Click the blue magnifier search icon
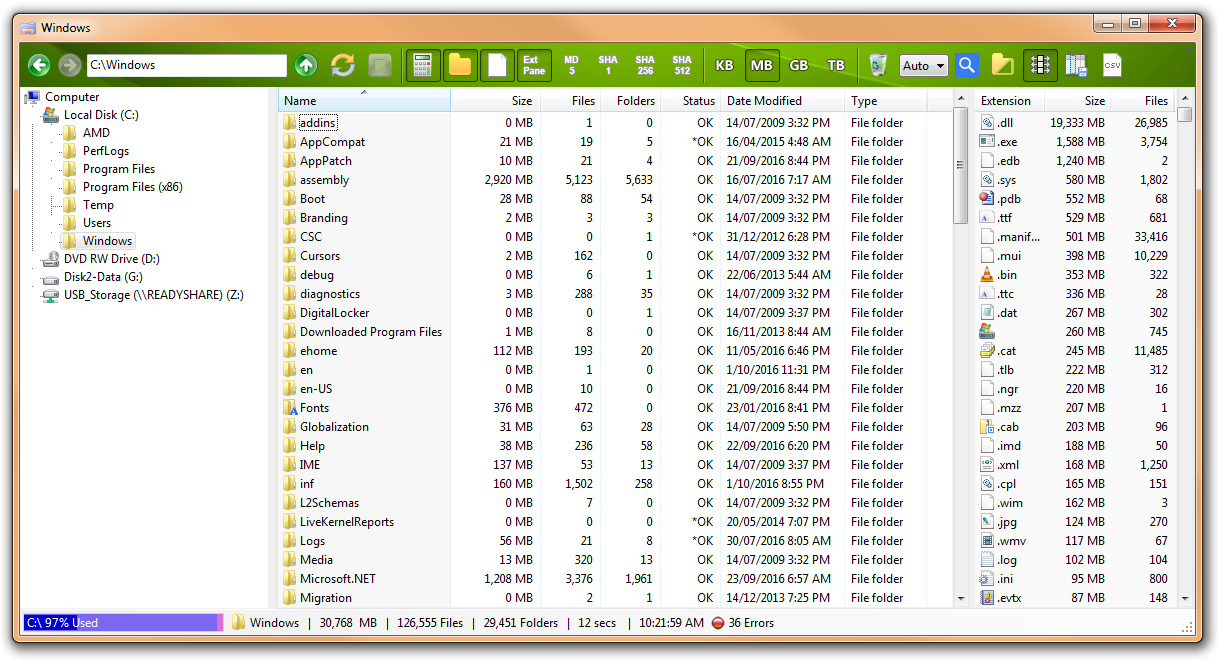The height and width of the screenshot is (661, 1218). [x=966, y=66]
